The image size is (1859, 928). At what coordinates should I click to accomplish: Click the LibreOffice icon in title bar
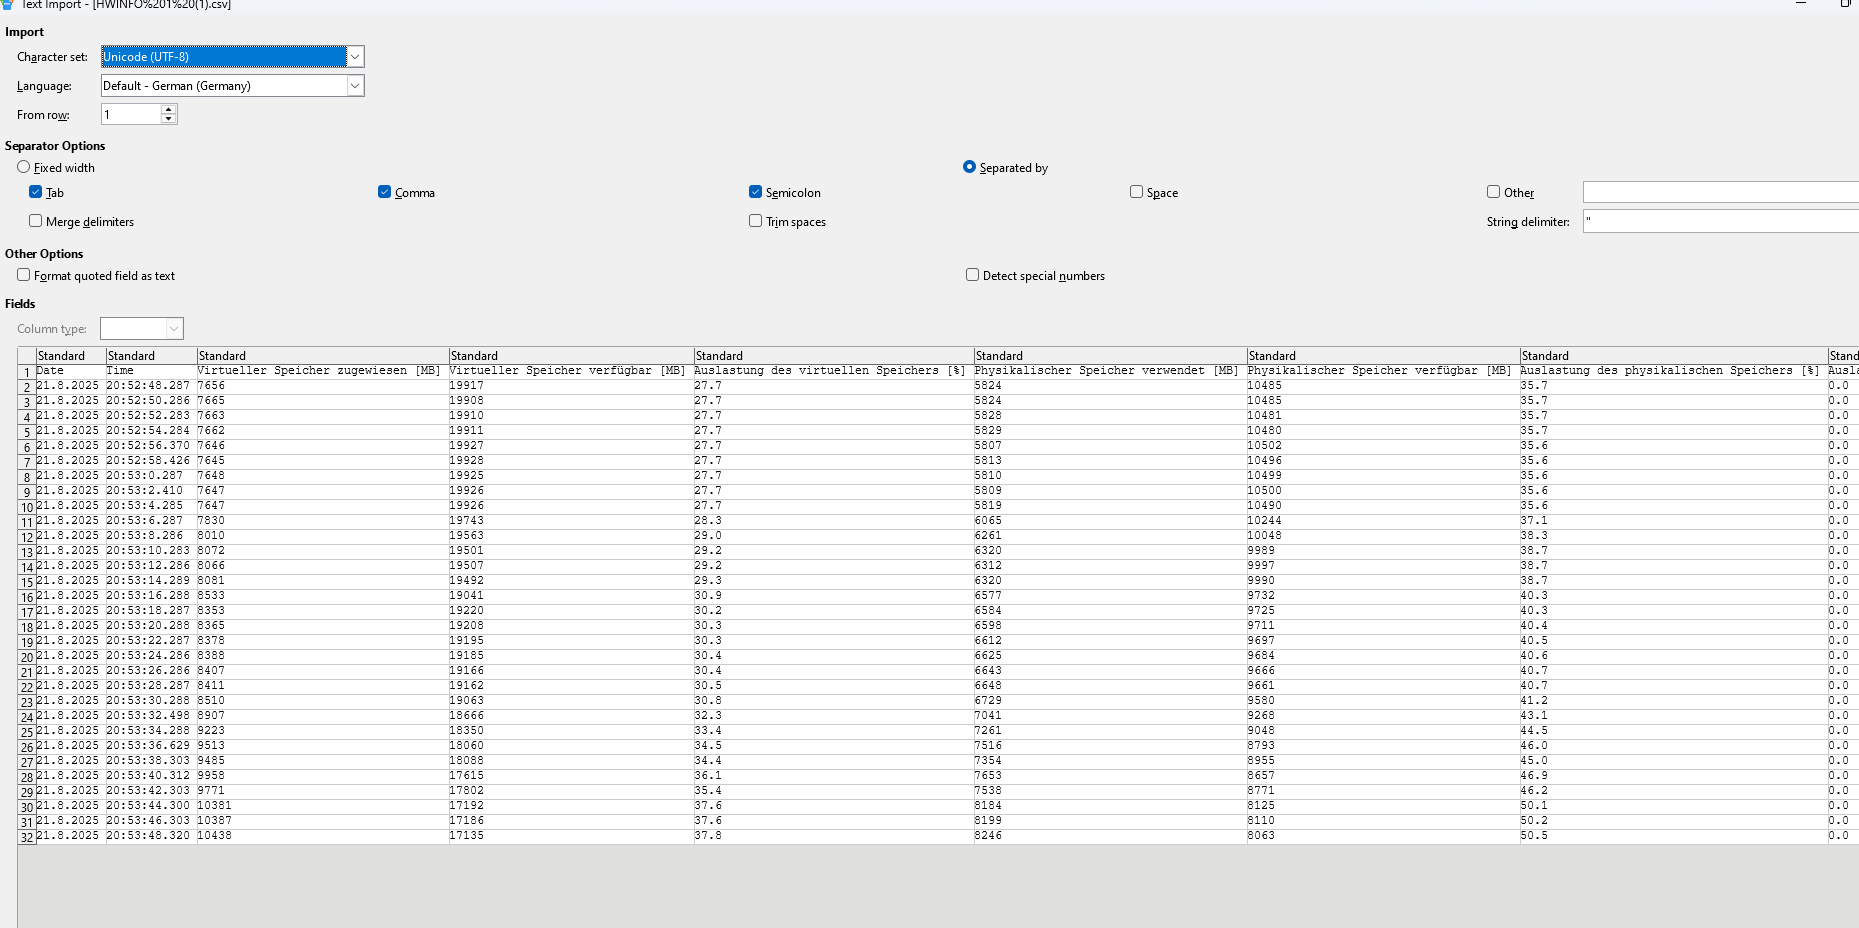(7, 4)
